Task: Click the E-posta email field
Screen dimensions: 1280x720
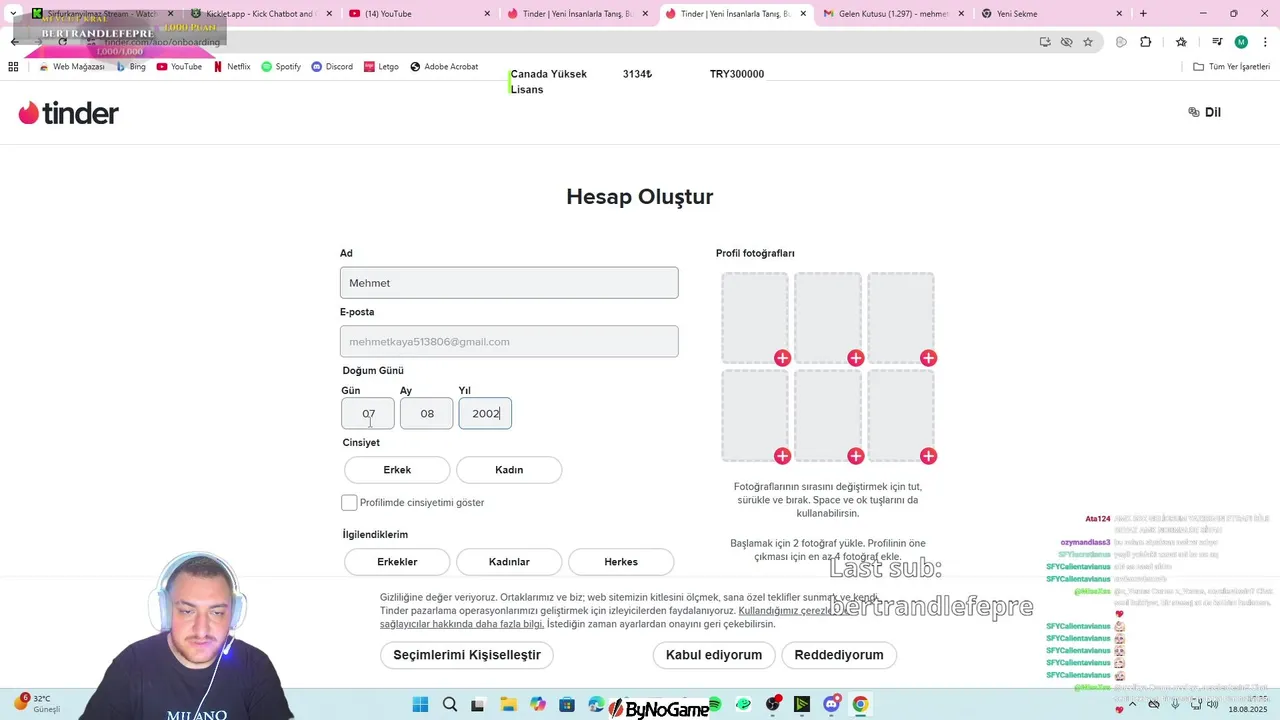Action: 509,341
